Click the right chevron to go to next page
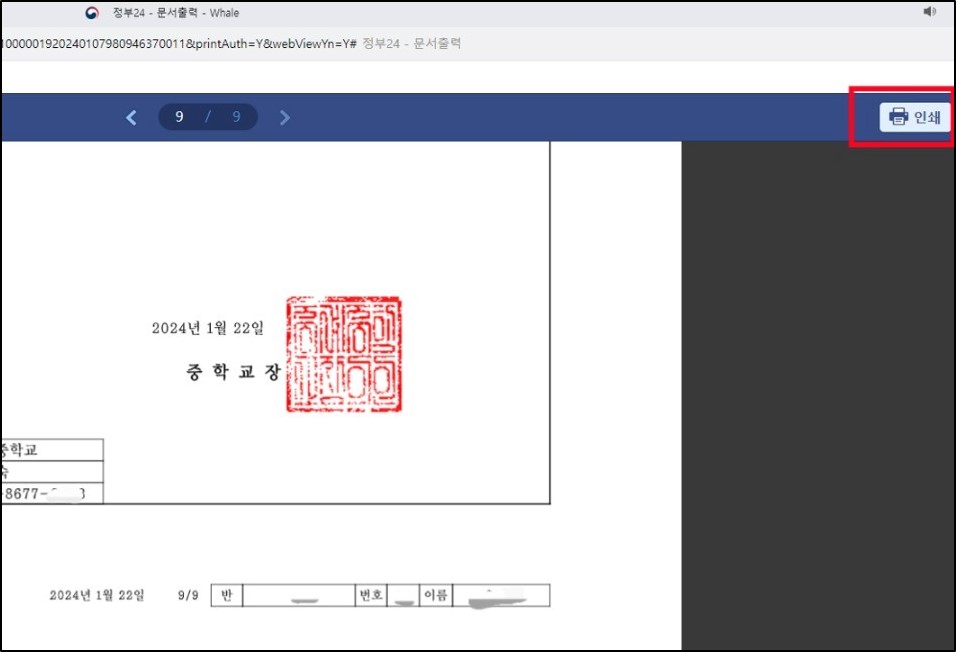This screenshot has height=652, width=956. [284, 117]
